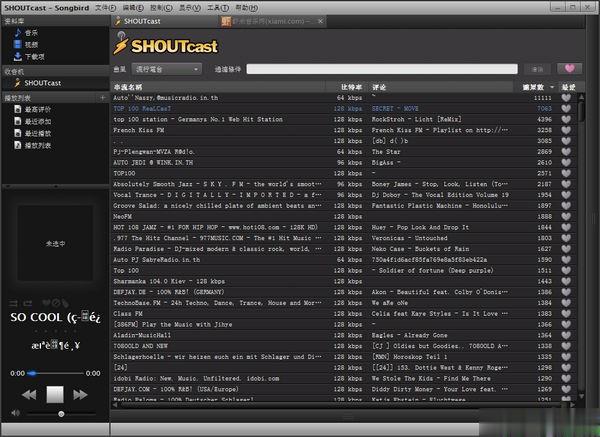The width and height of the screenshot is (600, 437).
Task: Favorite French Kiss FM heart
Action: pos(566,130)
